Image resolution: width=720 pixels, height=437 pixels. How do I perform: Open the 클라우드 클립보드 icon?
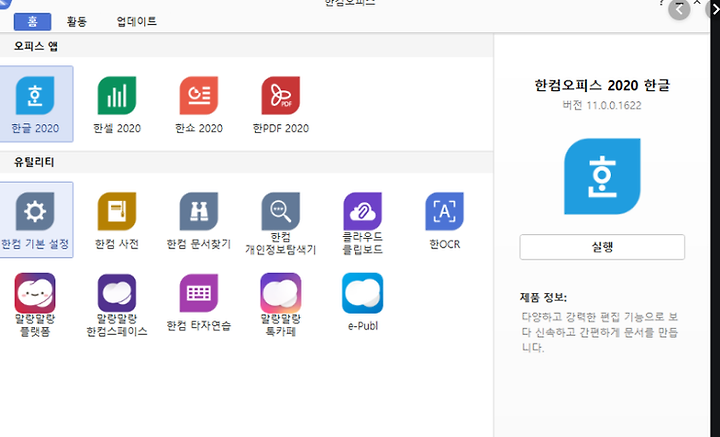pos(362,211)
